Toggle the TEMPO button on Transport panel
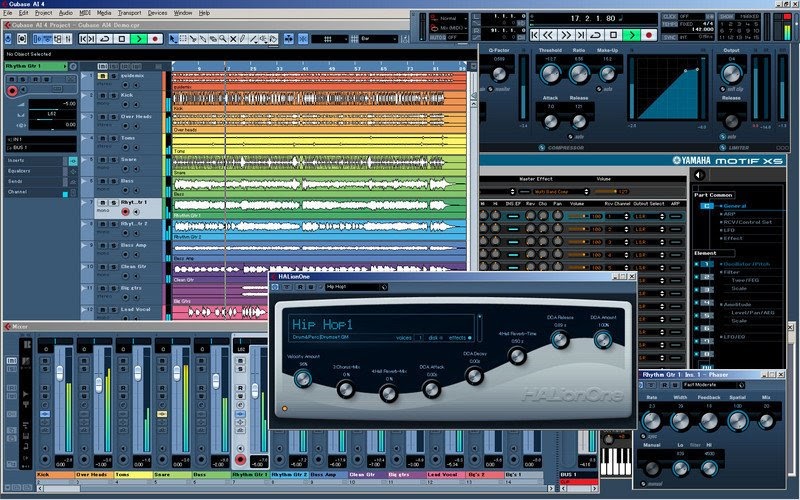The width and height of the screenshot is (800, 500). 670,24
